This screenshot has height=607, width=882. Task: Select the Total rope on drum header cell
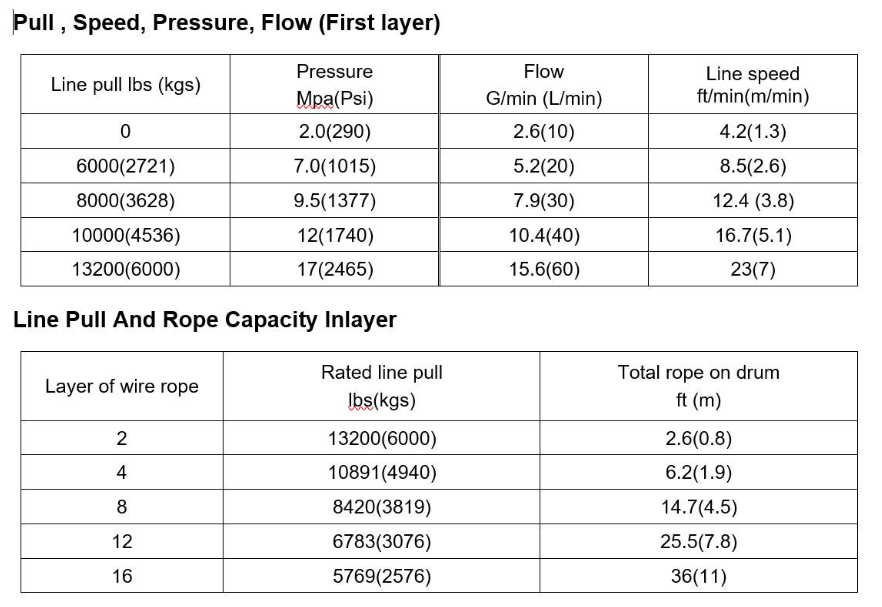click(x=698, y=386)
